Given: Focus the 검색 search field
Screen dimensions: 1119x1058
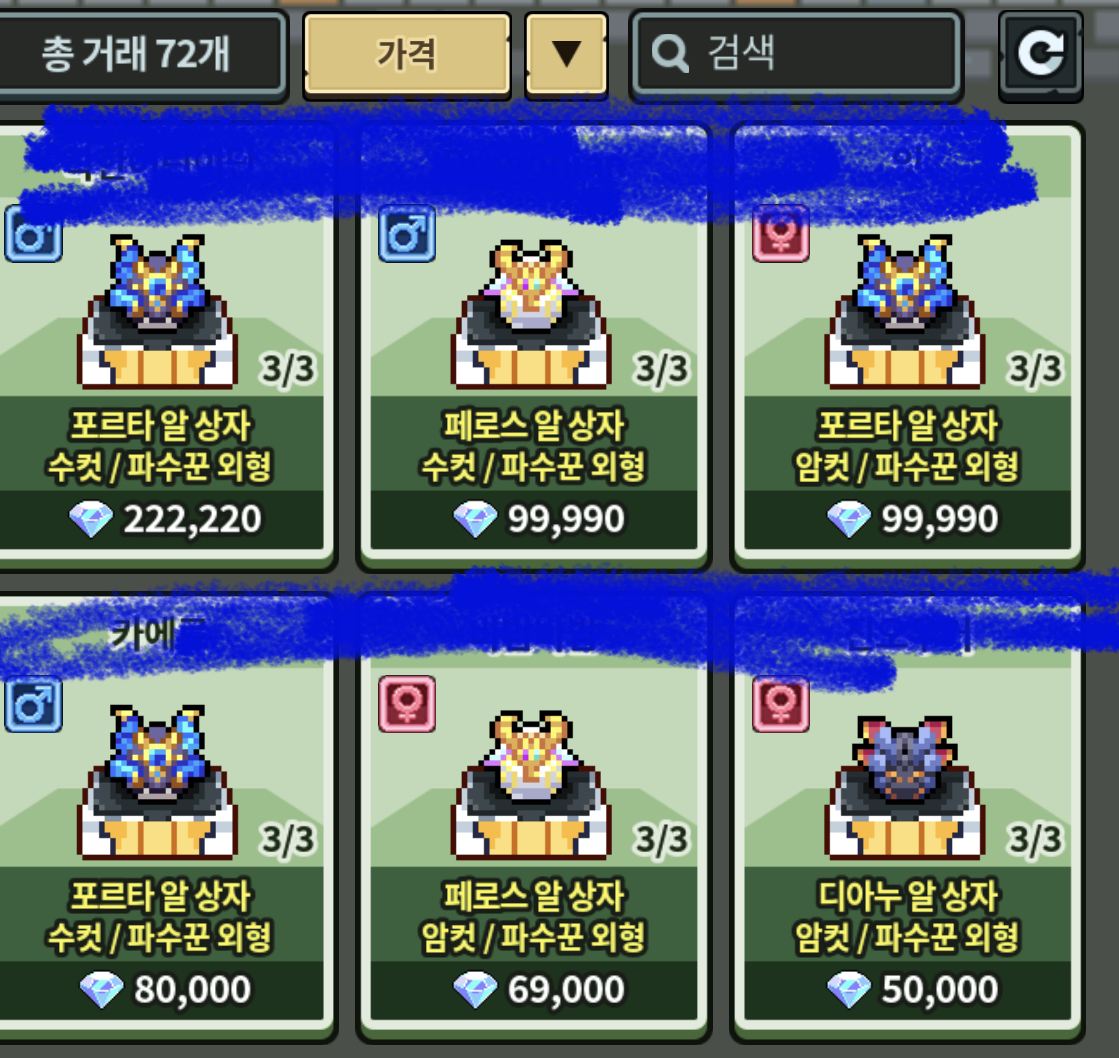Looking at the screenshot, I should click(x=796, y=54).
